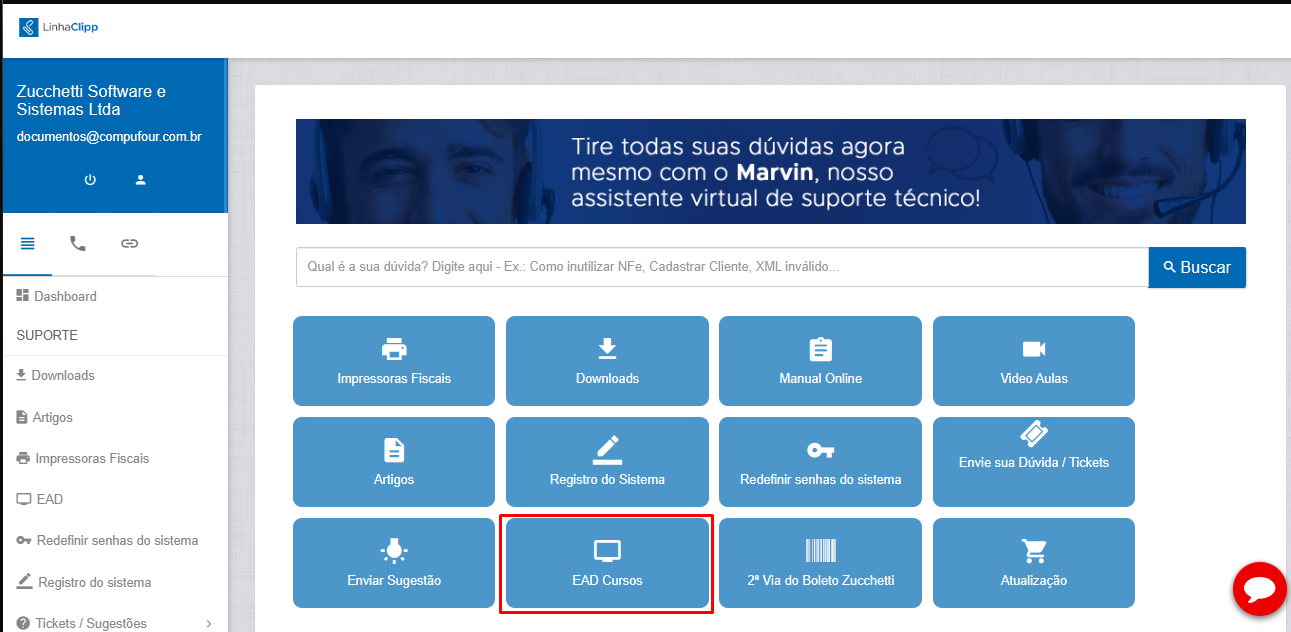This screenshot has height=632, width=1291.
Task: Open the EAD Cursos tile
Action: (607, 563)
